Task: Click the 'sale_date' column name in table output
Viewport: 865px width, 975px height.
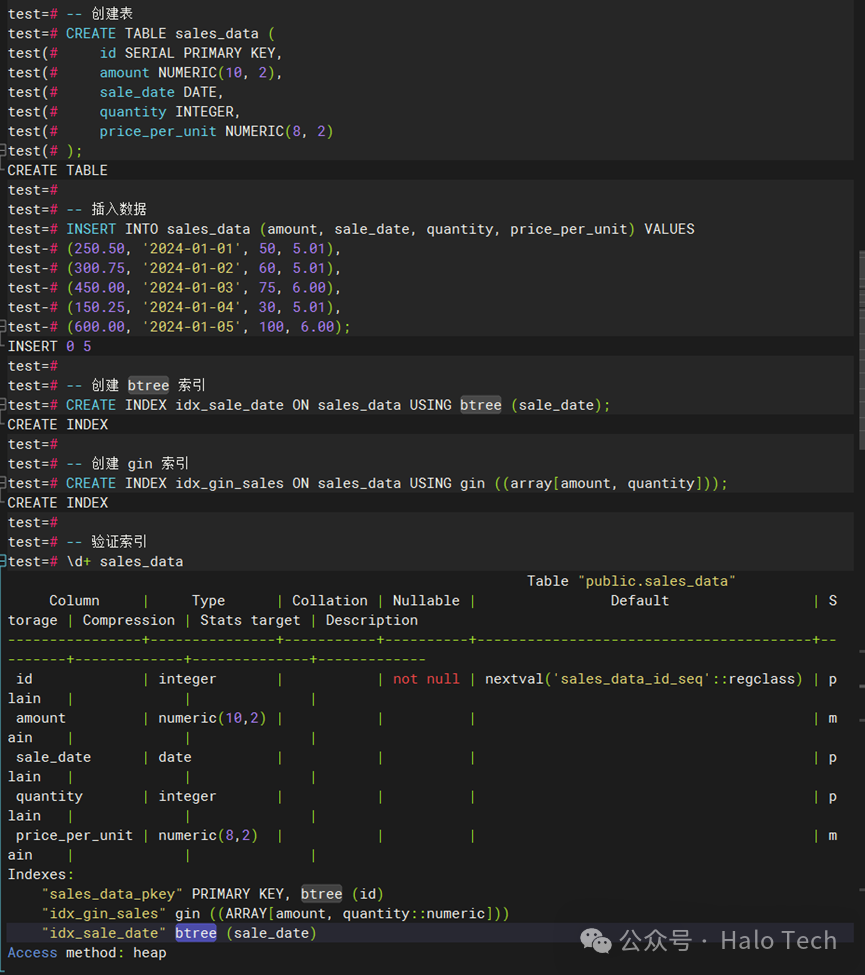Action: 53,757
